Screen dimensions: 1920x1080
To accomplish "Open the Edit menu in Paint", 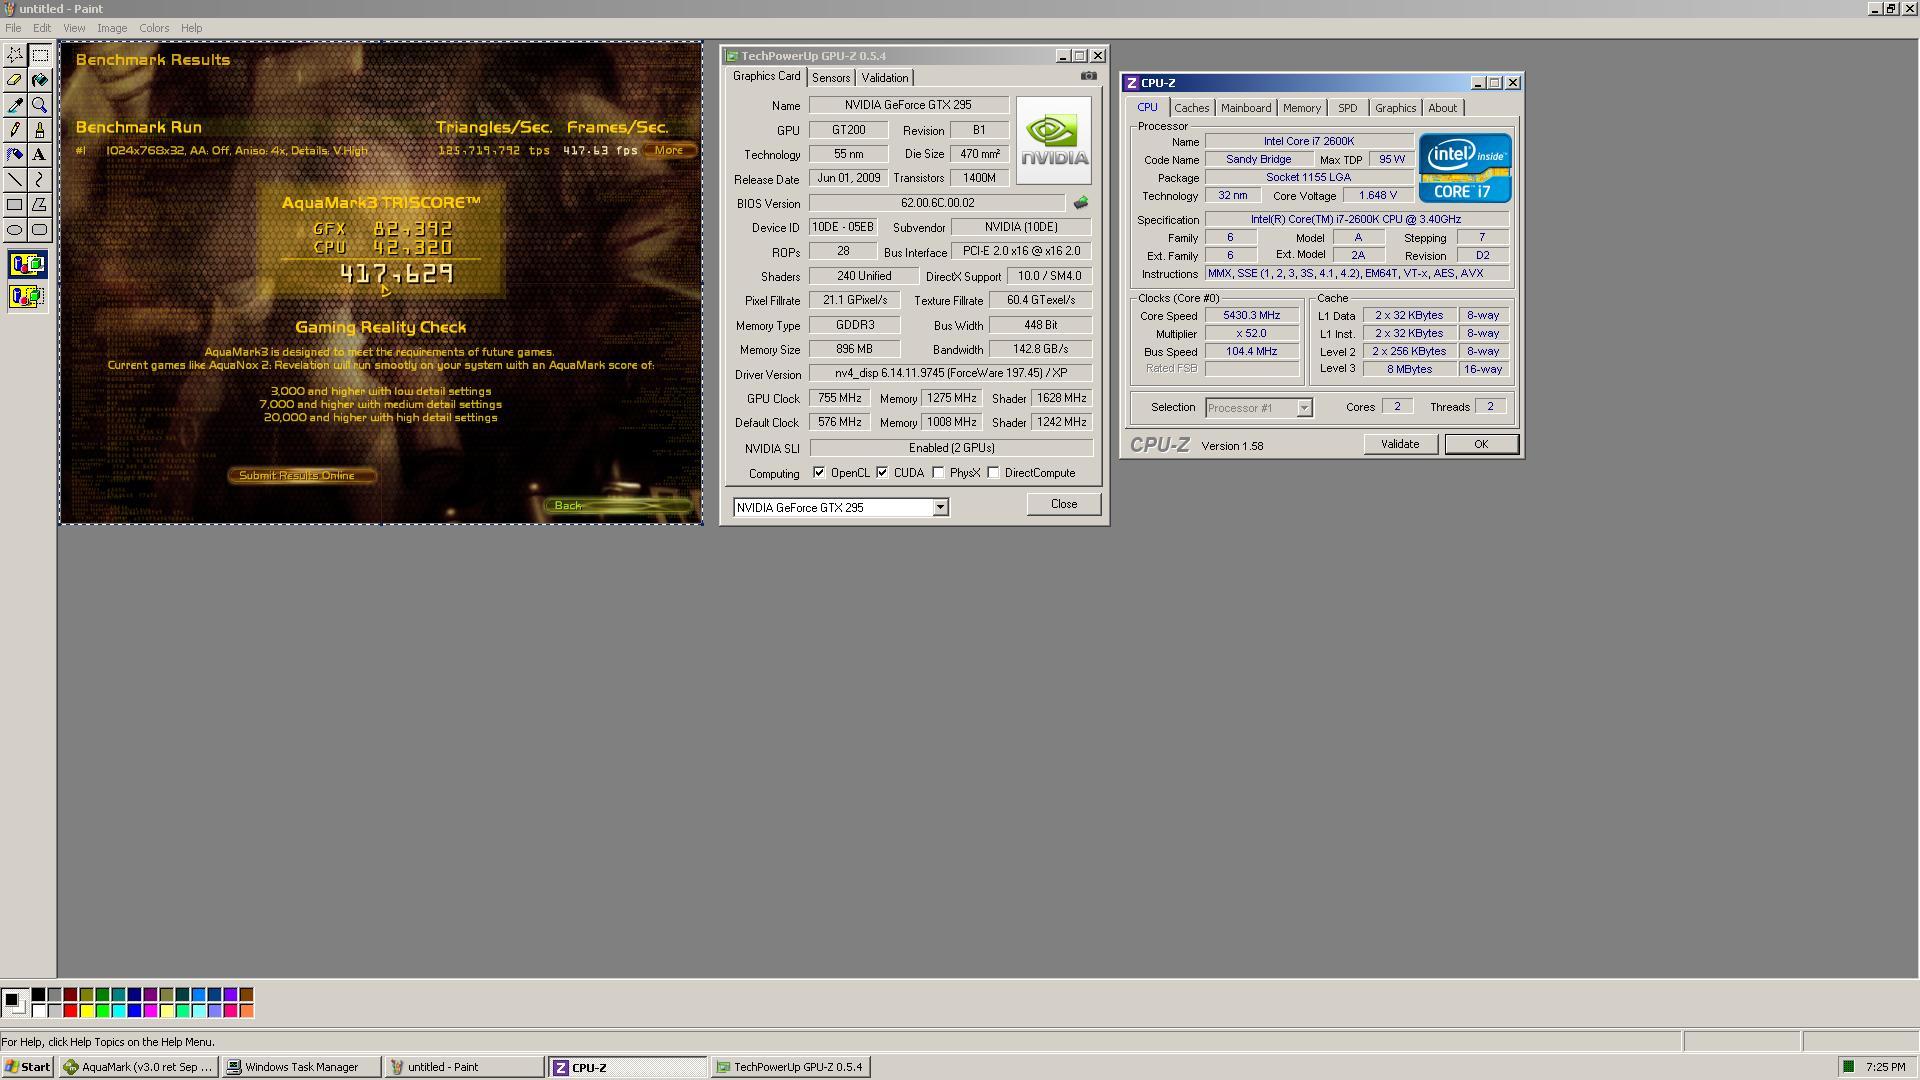I will (42, 28).
